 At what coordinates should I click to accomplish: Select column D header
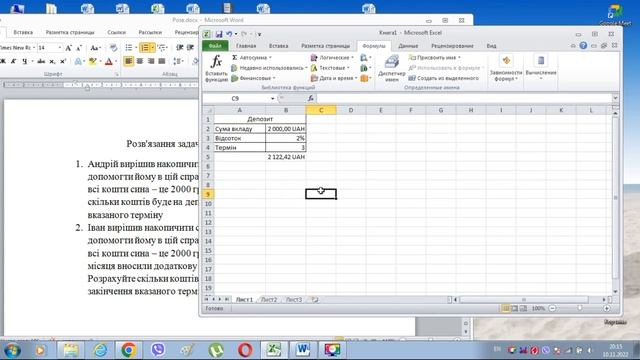(351, 110)
